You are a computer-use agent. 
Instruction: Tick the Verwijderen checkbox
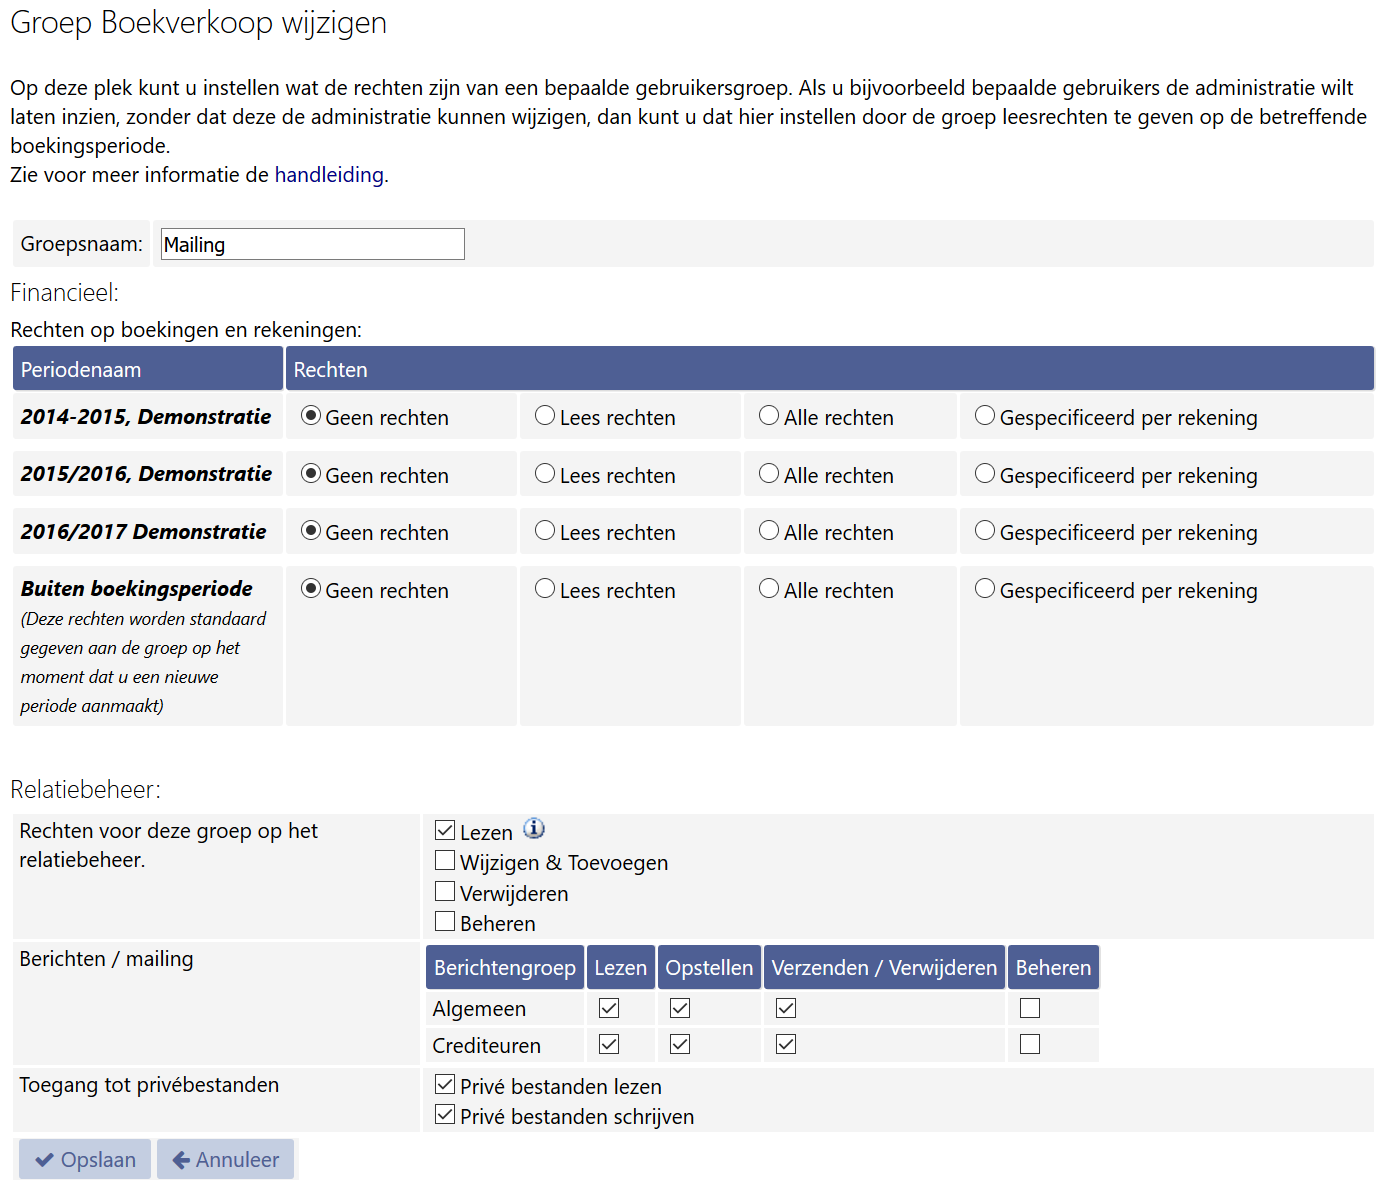(x=445, y=892)
